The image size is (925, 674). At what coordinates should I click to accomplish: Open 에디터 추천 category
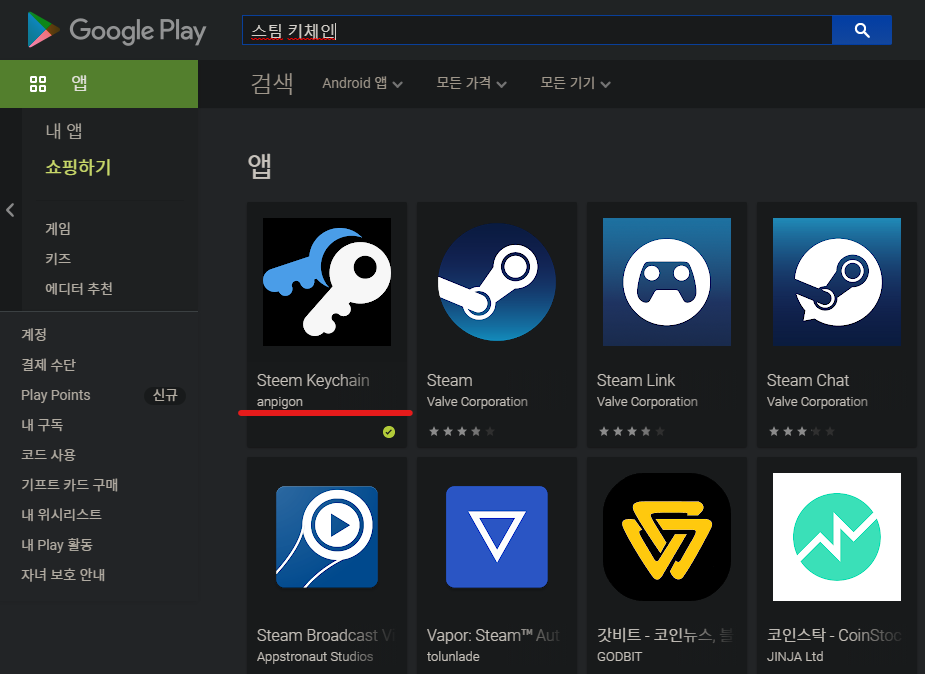(79, 289)
